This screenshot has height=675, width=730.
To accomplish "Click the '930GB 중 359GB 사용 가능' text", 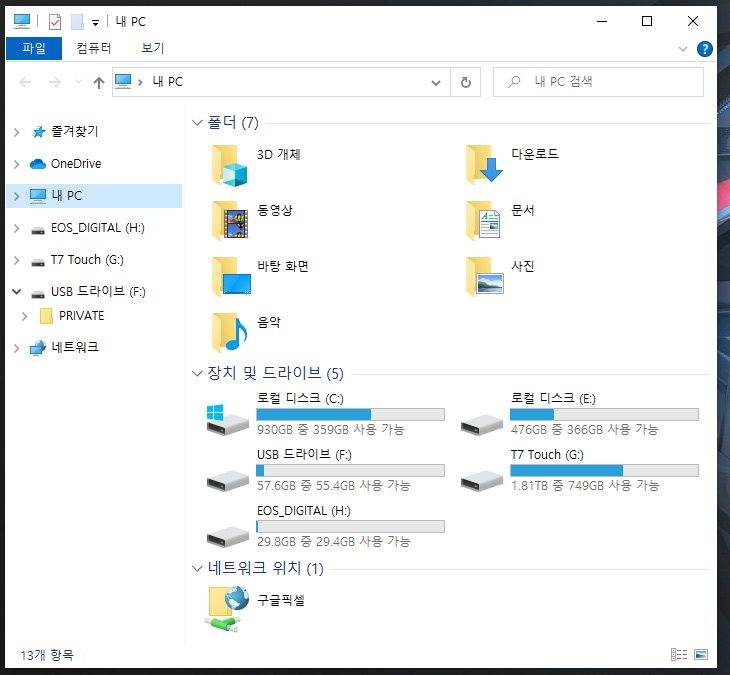I will click(331, 429).
